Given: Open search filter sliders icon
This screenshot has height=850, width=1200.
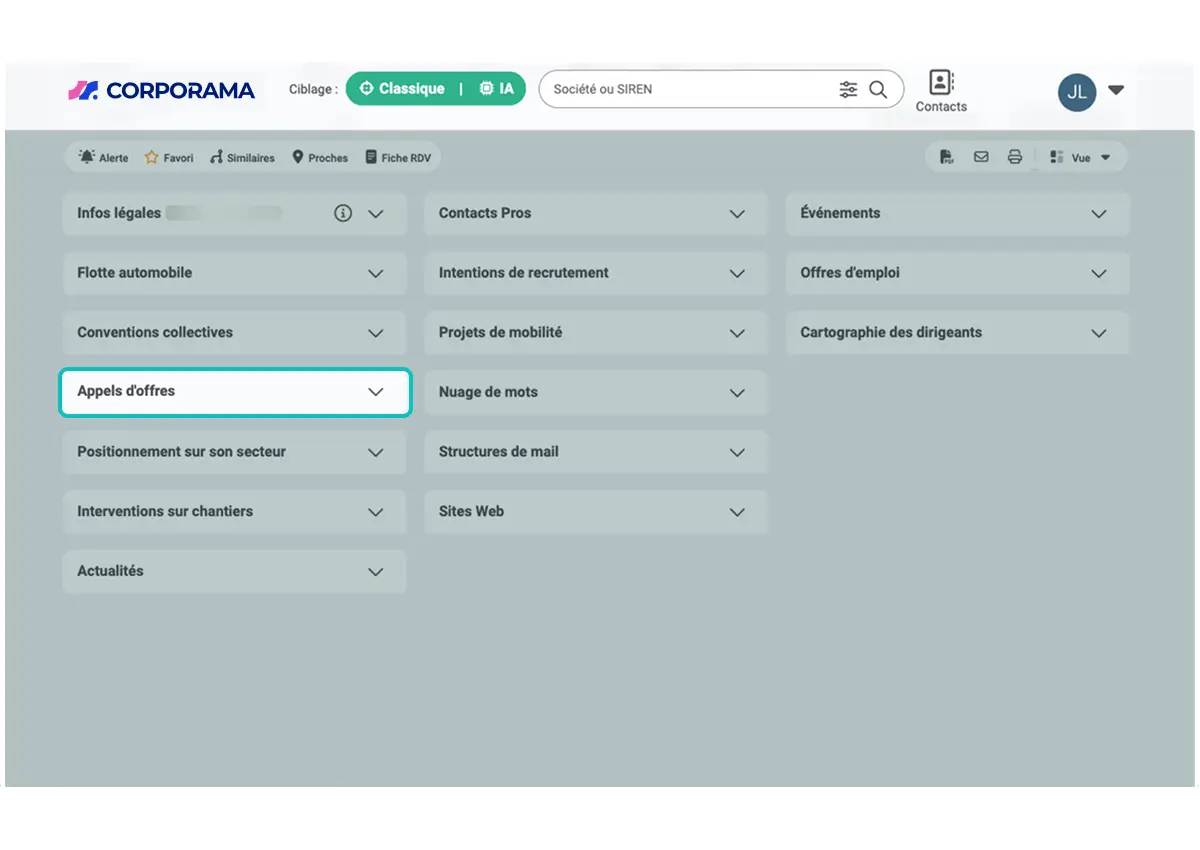Looking at the screenshot, I should (848, 89).
